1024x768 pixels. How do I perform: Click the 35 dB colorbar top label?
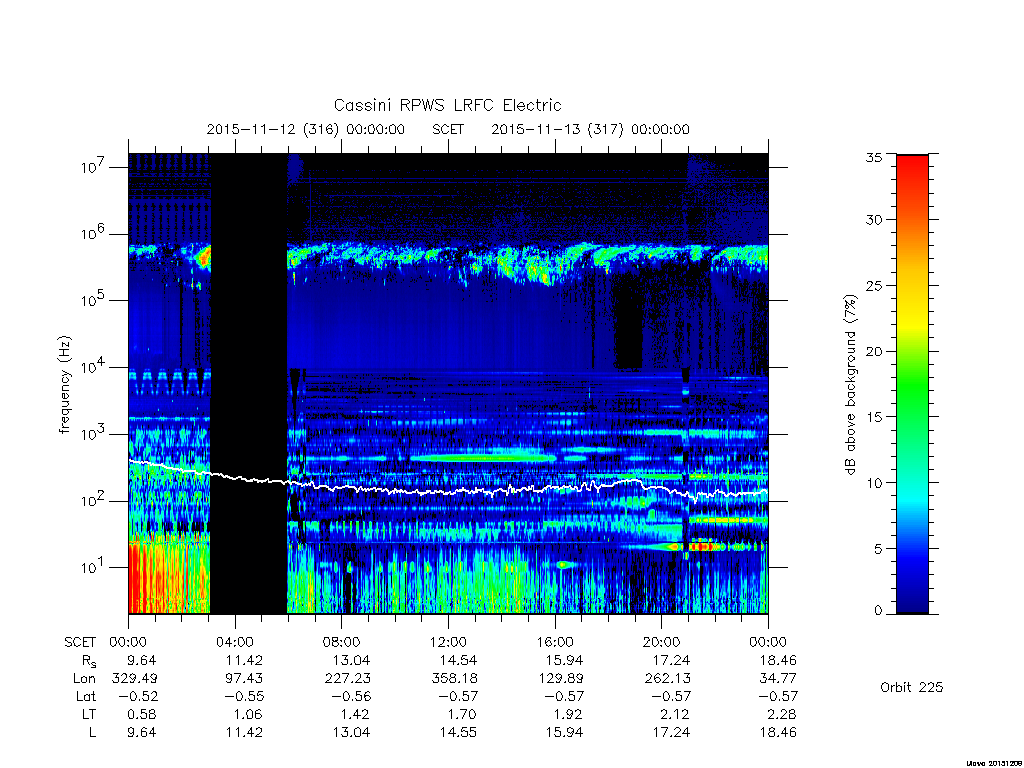click(x=873, y=157)
